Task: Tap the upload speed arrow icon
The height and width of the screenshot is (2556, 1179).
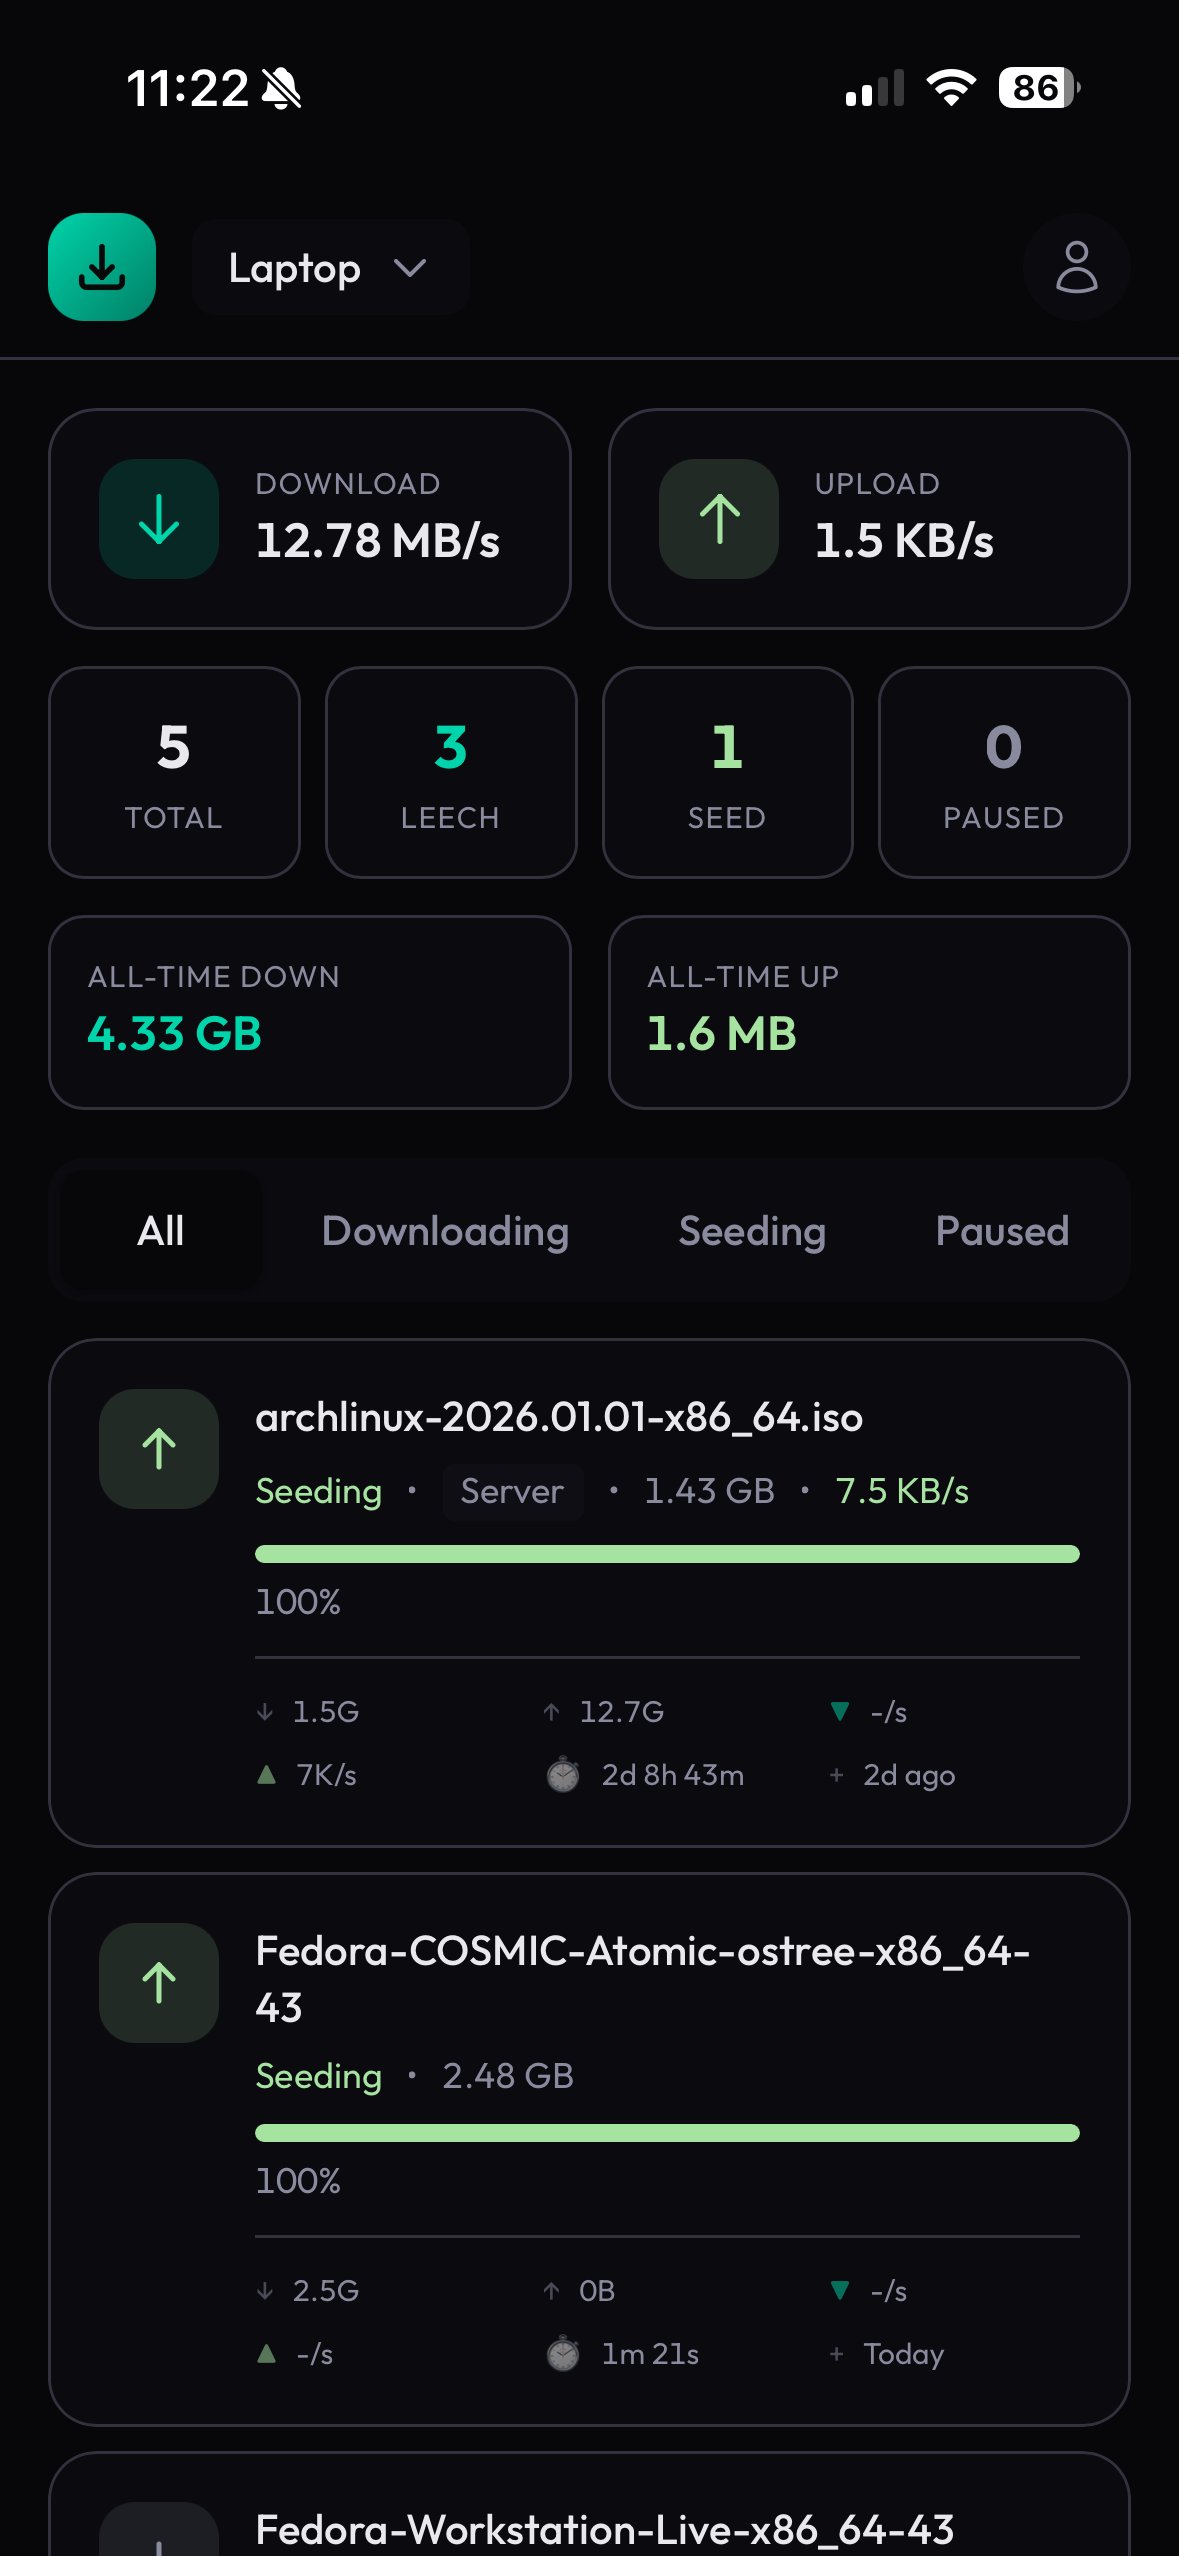Action: pos(718,519)
